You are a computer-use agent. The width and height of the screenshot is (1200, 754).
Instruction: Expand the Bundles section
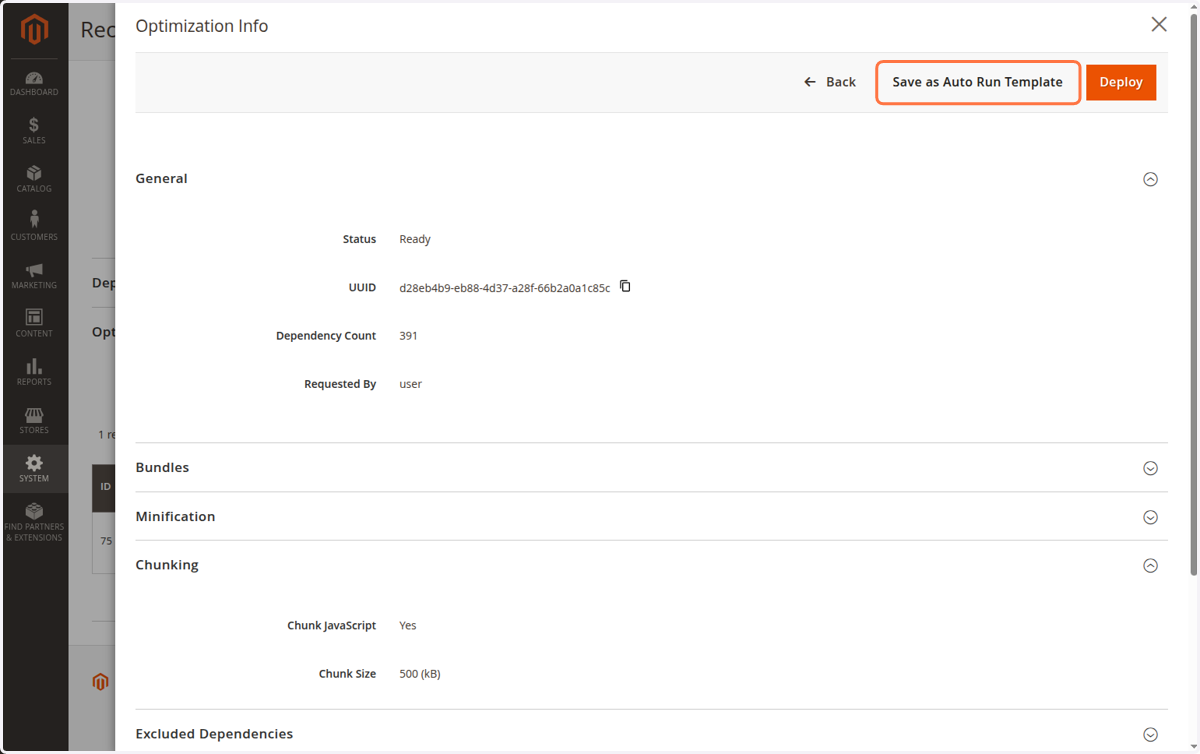[x=1150, y=468]
